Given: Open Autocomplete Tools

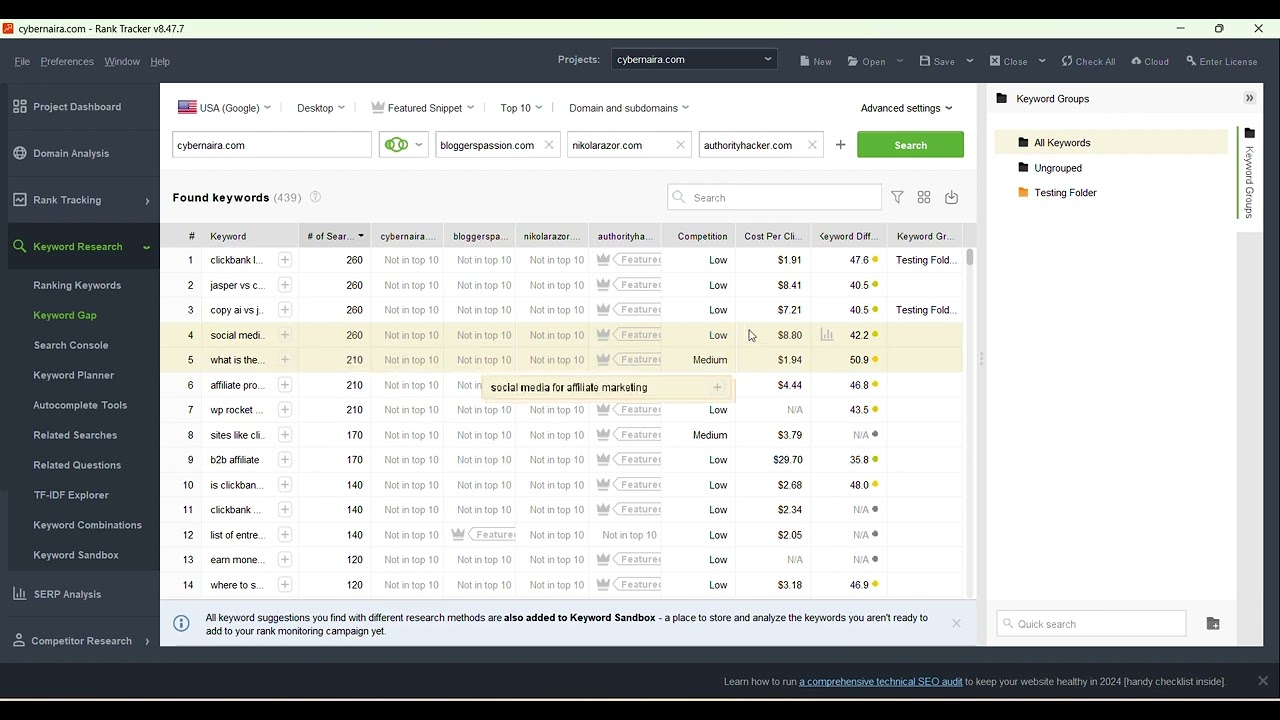Looking at the screenshot, I should [x=80, y=405].
